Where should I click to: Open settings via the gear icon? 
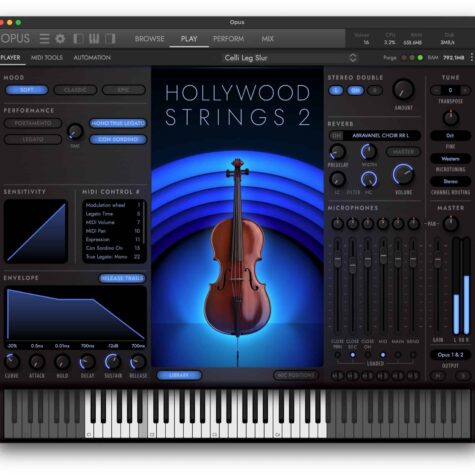pos(60,39)
